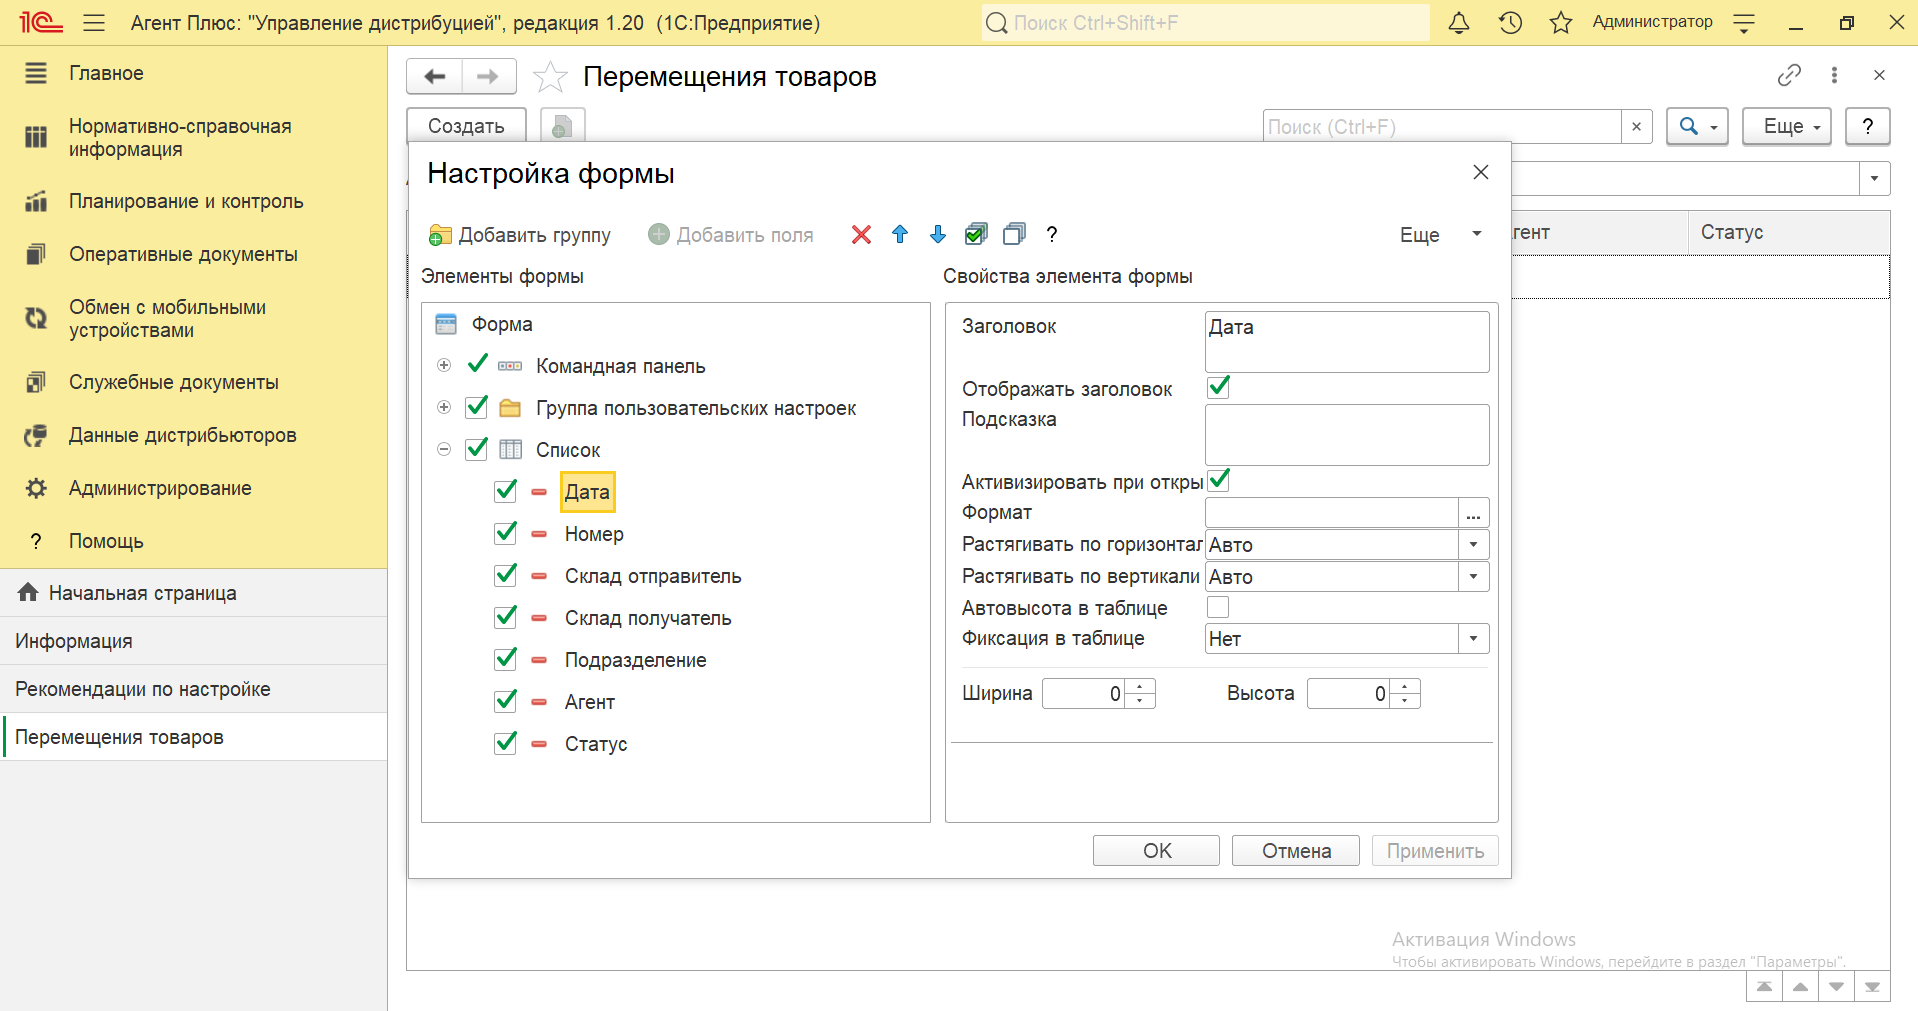
Task: Toggle visibility checkbox for Командная панель
Action: pos(477,364)
